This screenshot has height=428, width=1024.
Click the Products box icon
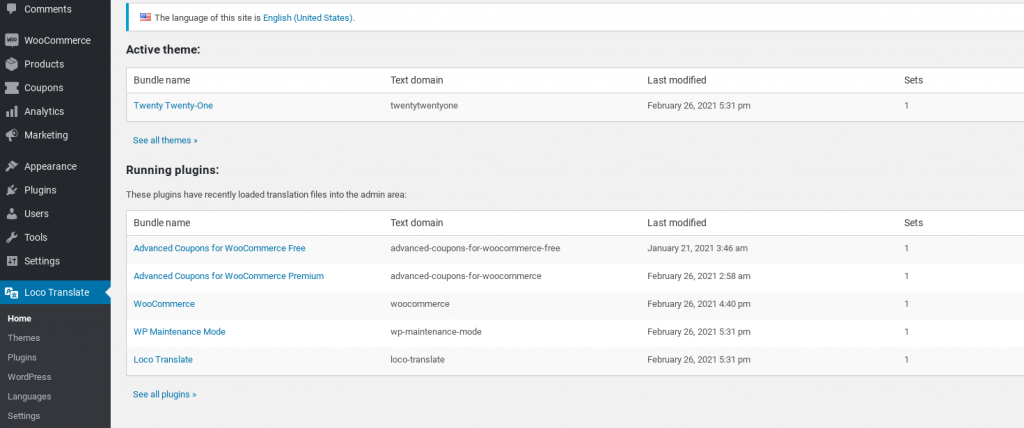click(x=11, y=64)
